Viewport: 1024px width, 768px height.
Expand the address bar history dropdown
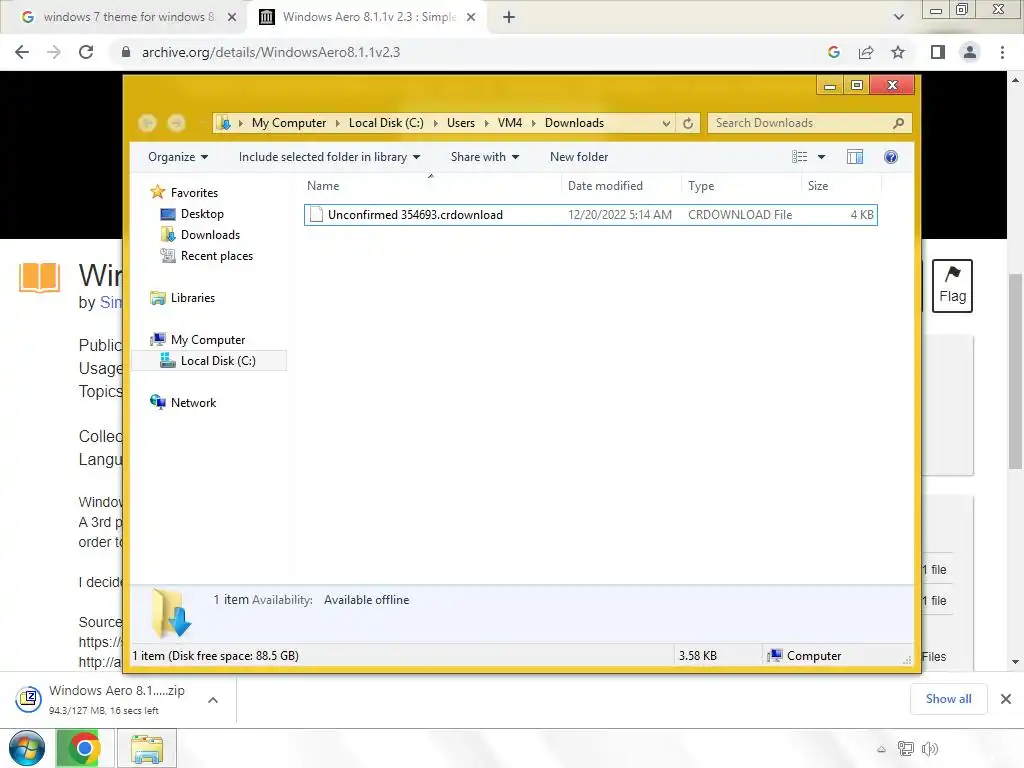665,123
